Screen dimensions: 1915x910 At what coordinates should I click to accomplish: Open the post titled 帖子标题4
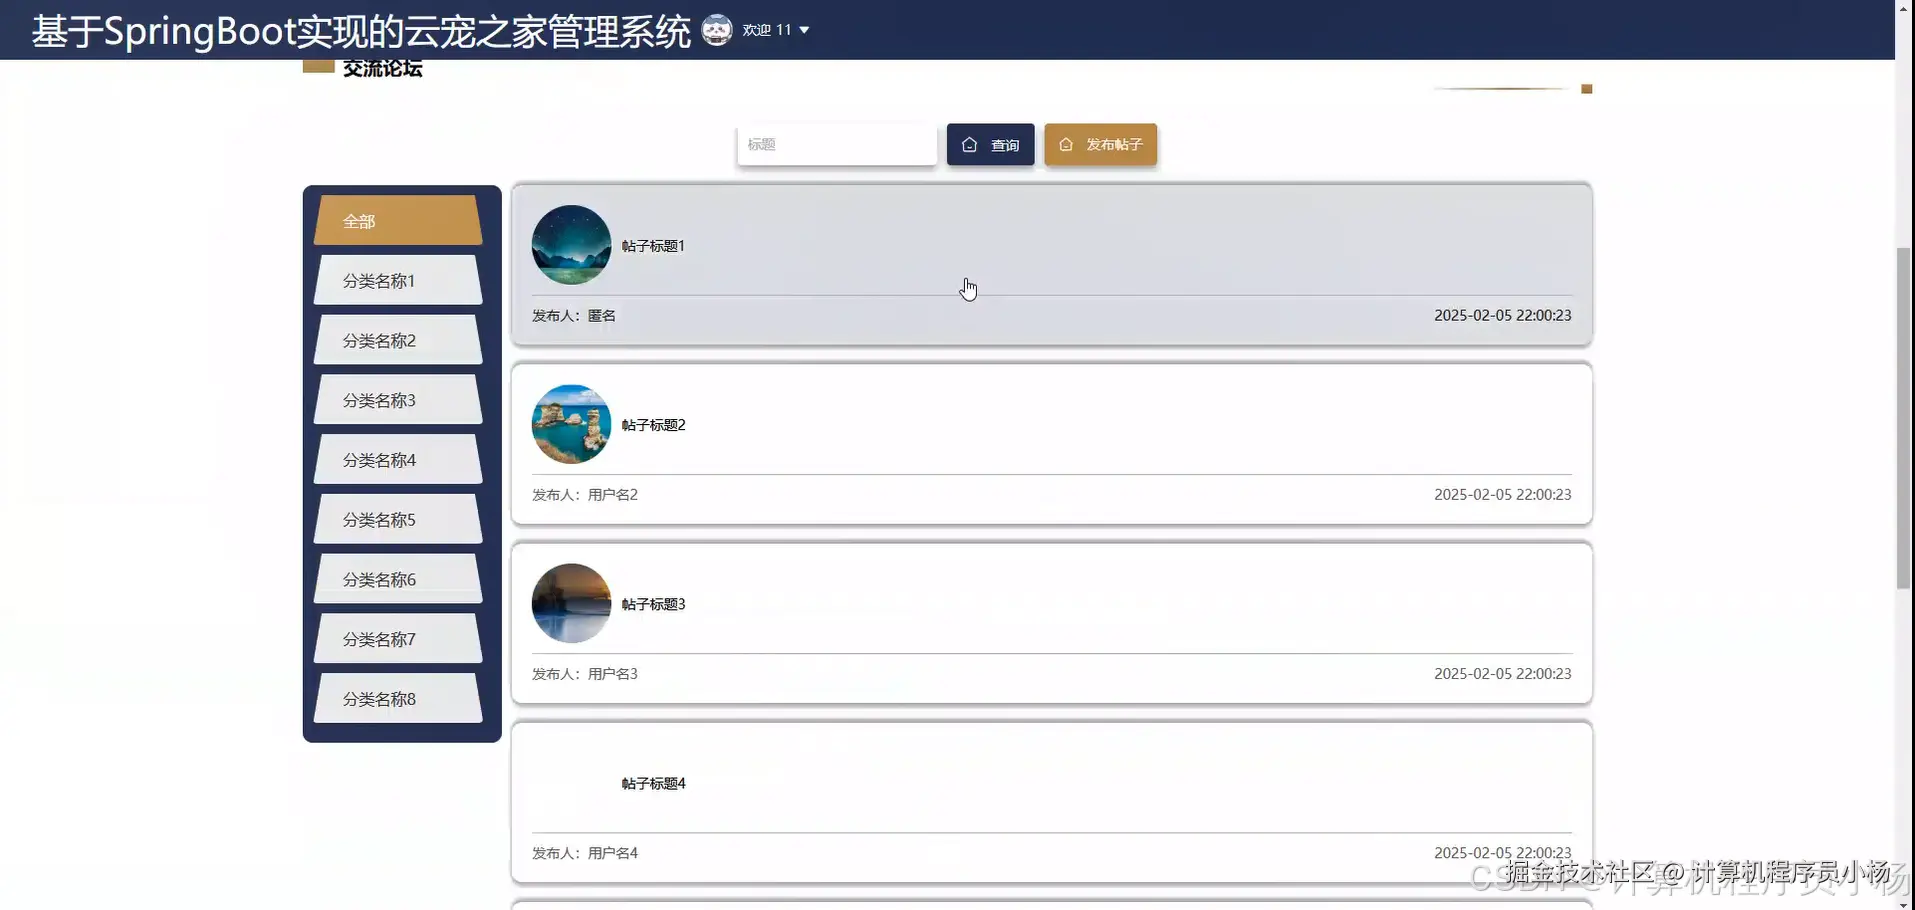click(x=652, y=783)
